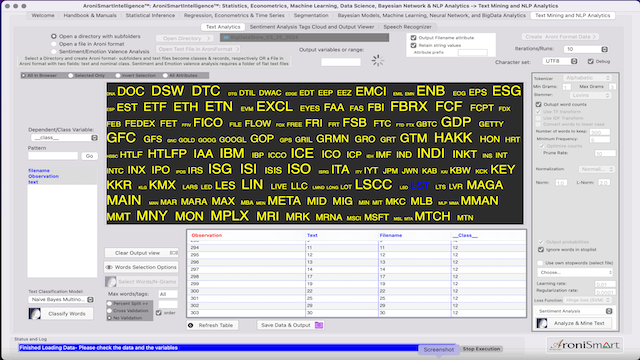Click the Analyze & Mine Text icon
The height and width of the screenshot is (360, 640).
(x=542, y=323)
